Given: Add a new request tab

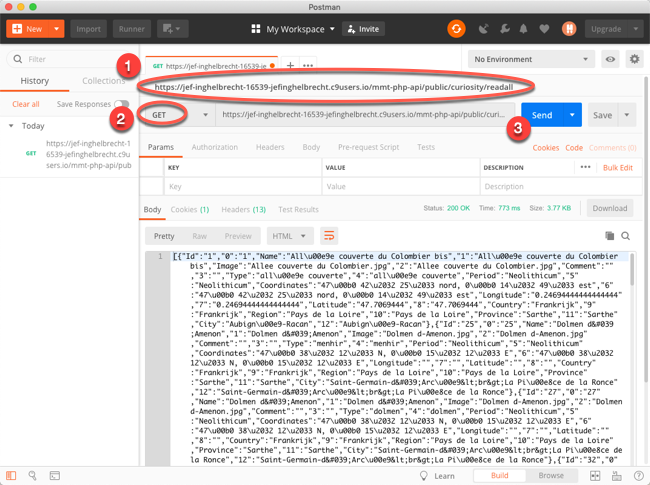Looking at the screenshot, I should tap(291, 65).
